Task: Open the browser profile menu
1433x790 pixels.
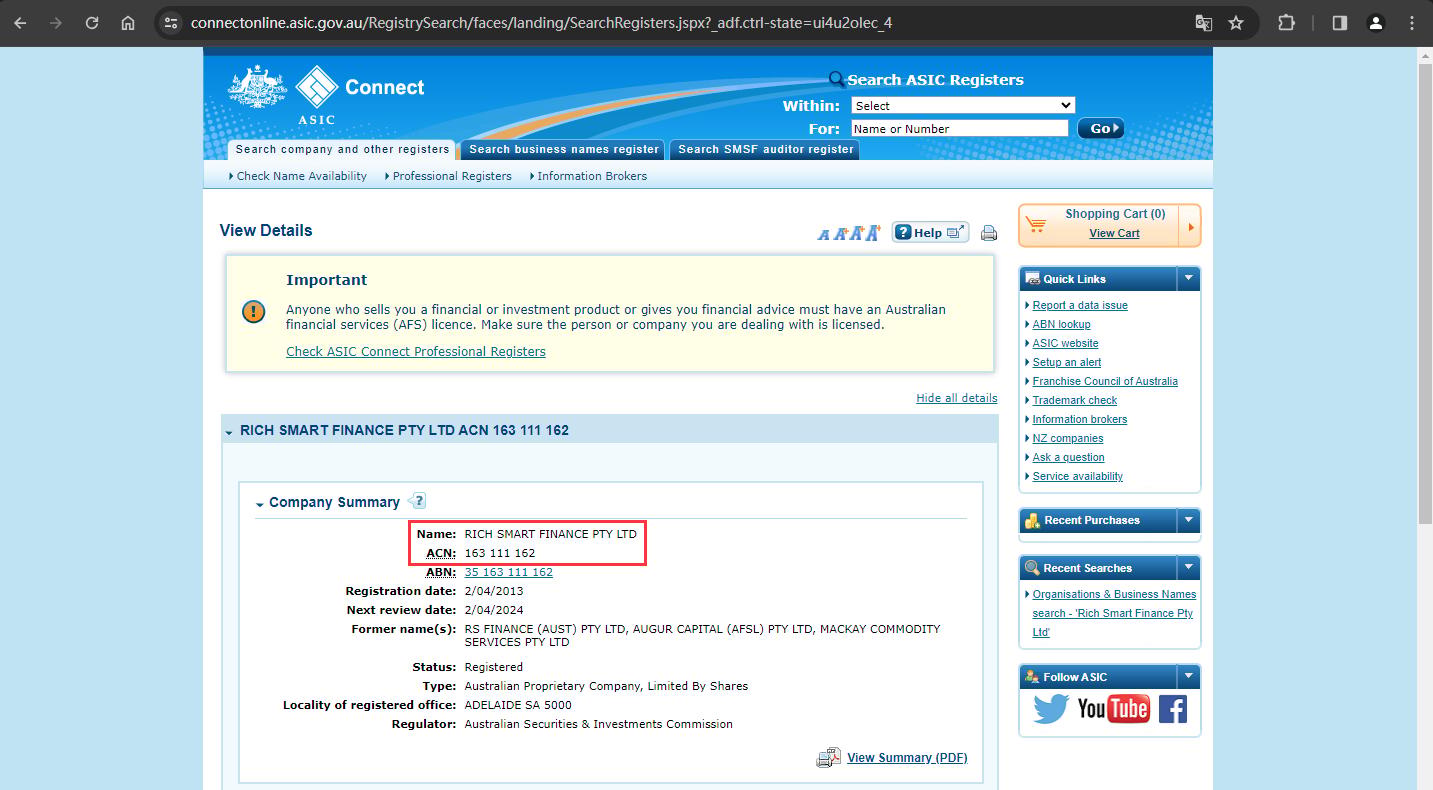Action: [x=1376, y=22]
